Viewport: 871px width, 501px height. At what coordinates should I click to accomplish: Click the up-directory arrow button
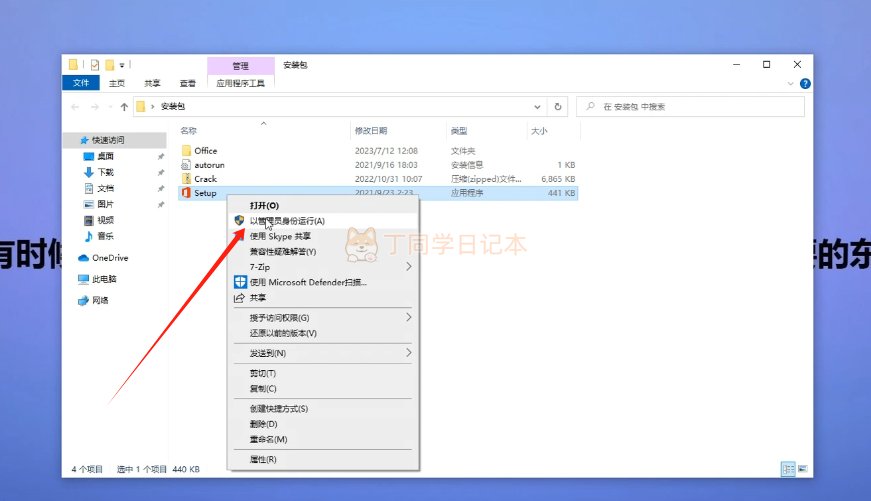point(123,106)
